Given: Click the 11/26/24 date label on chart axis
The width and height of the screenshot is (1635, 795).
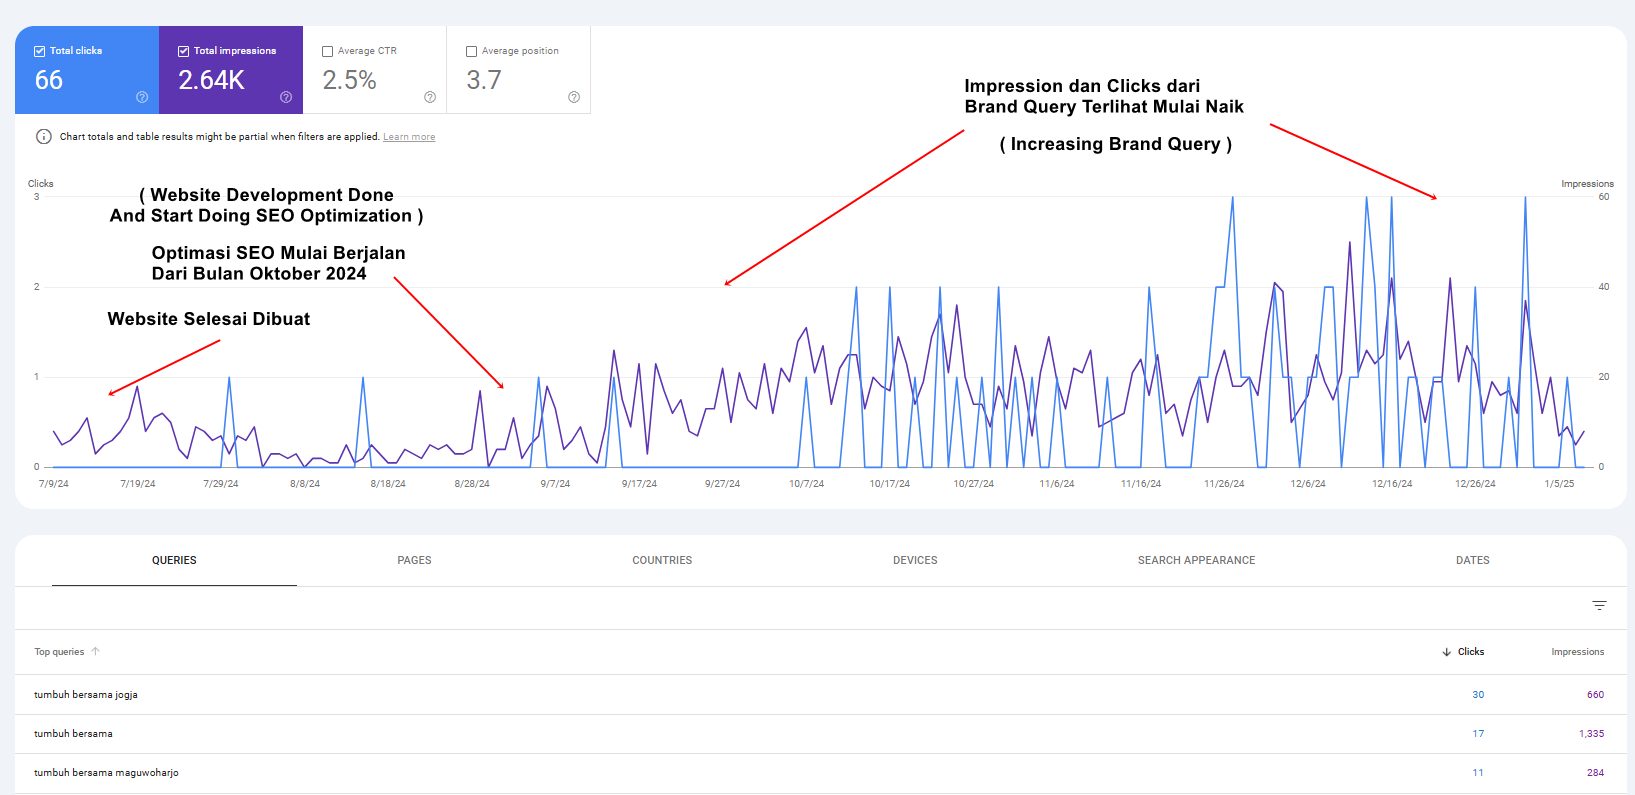Looking at the screenshot, I should pos(1224,484).
